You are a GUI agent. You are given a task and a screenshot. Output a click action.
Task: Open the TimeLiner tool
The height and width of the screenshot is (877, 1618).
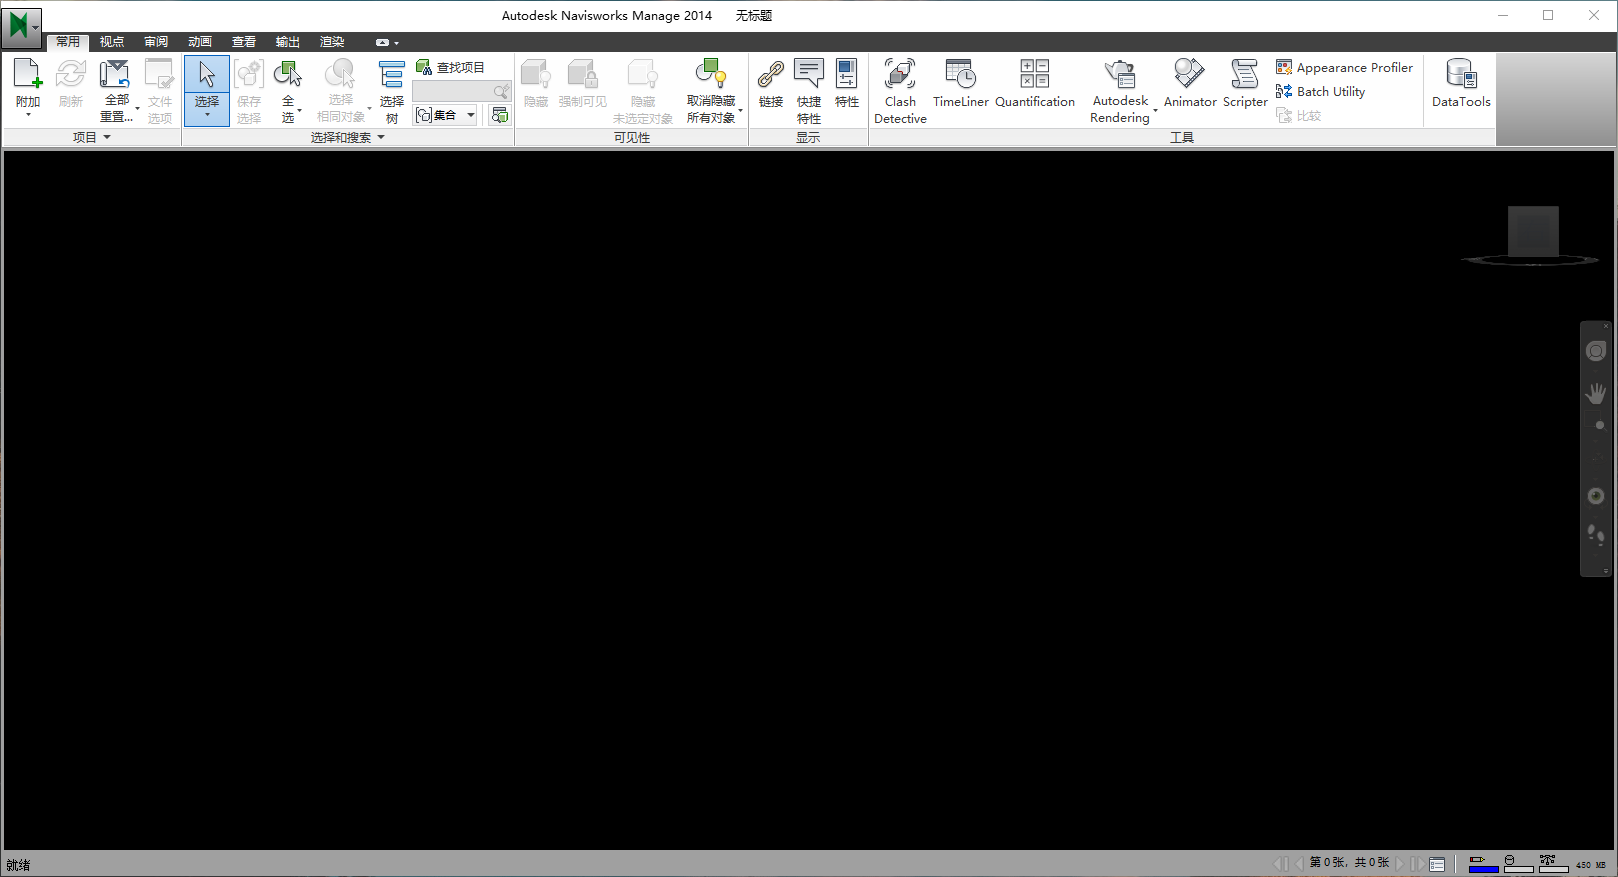pos(961,84)
